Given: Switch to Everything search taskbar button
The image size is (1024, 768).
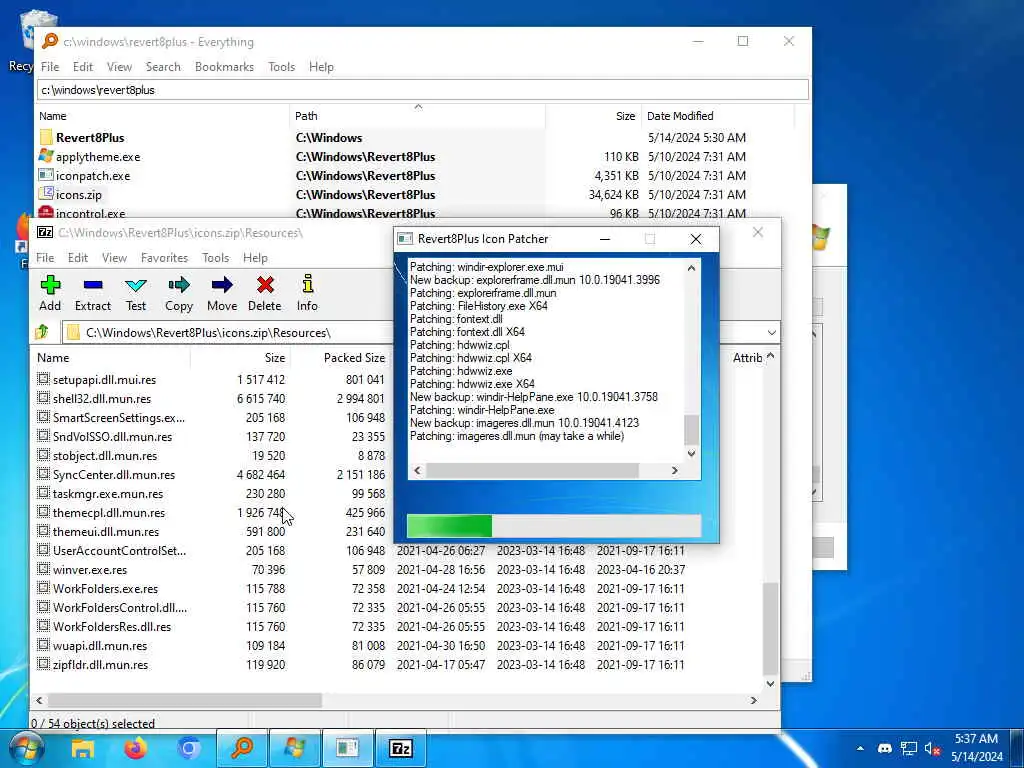Looking at the screenshot, I should pos(242,748).
